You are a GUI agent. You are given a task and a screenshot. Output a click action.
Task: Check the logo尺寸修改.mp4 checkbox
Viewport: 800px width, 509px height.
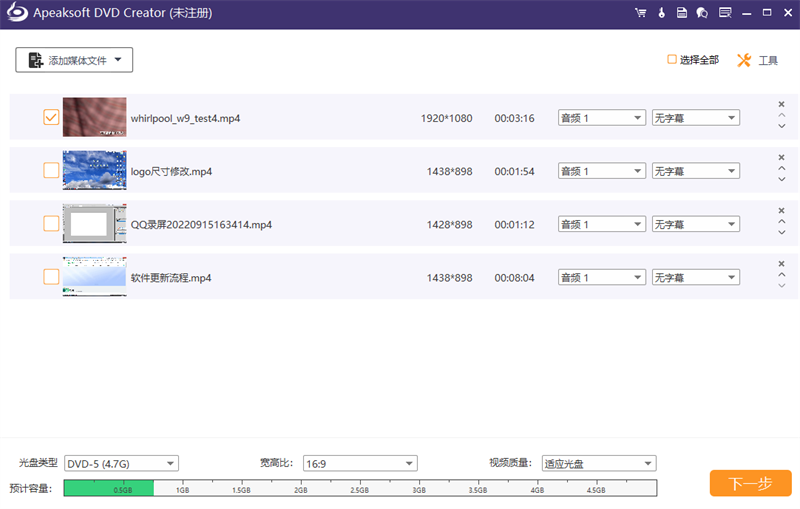click(51, 170)
